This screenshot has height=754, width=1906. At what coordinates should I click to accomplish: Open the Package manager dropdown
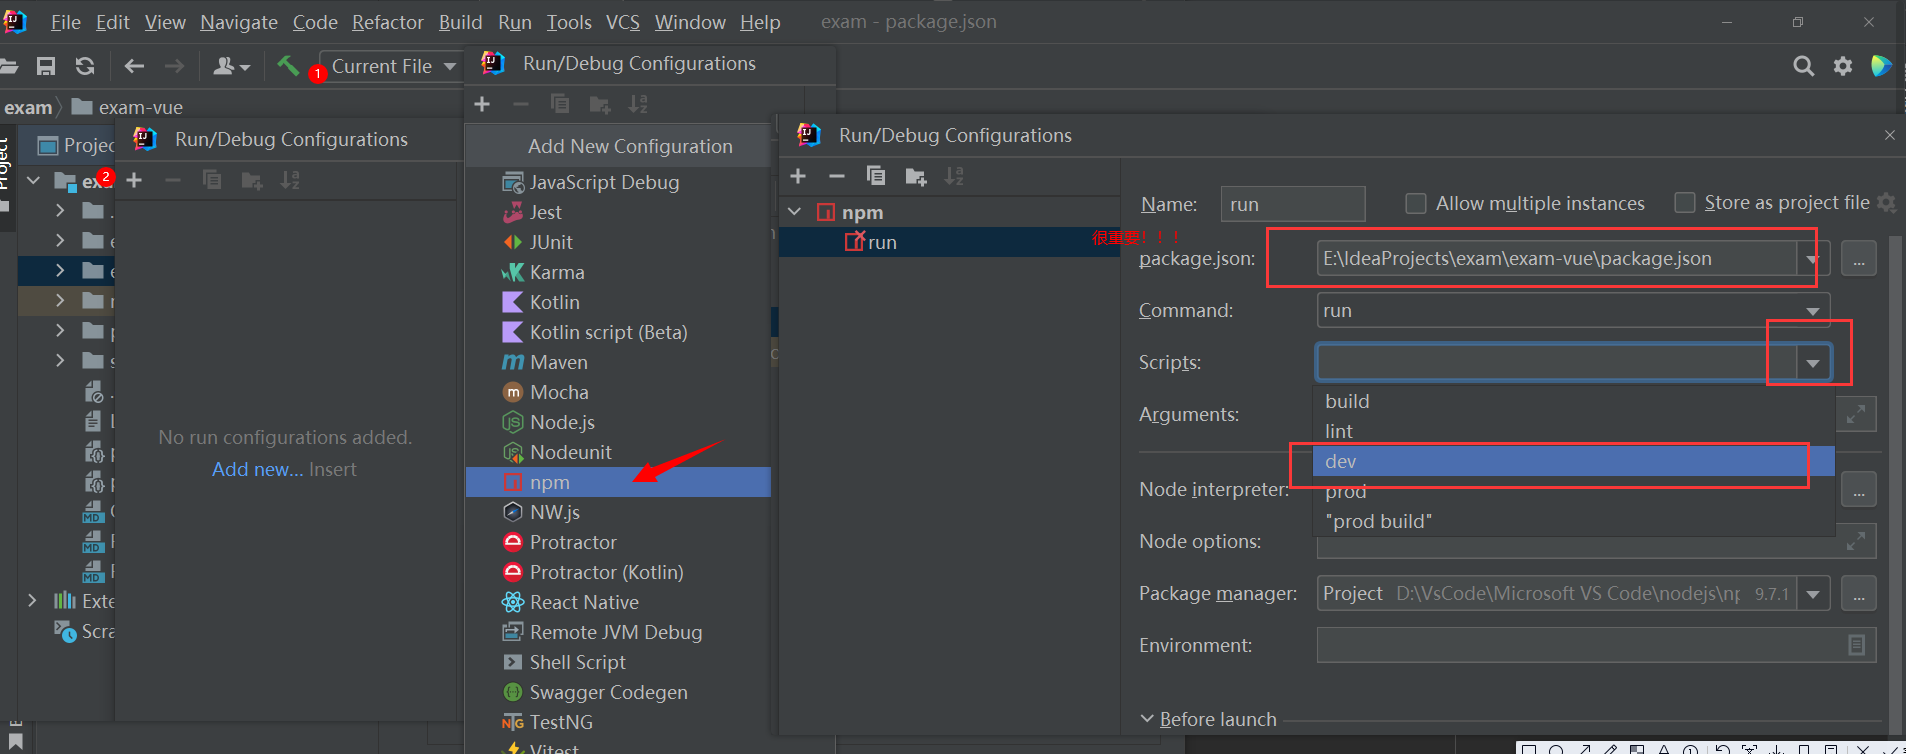point(1813,594)
